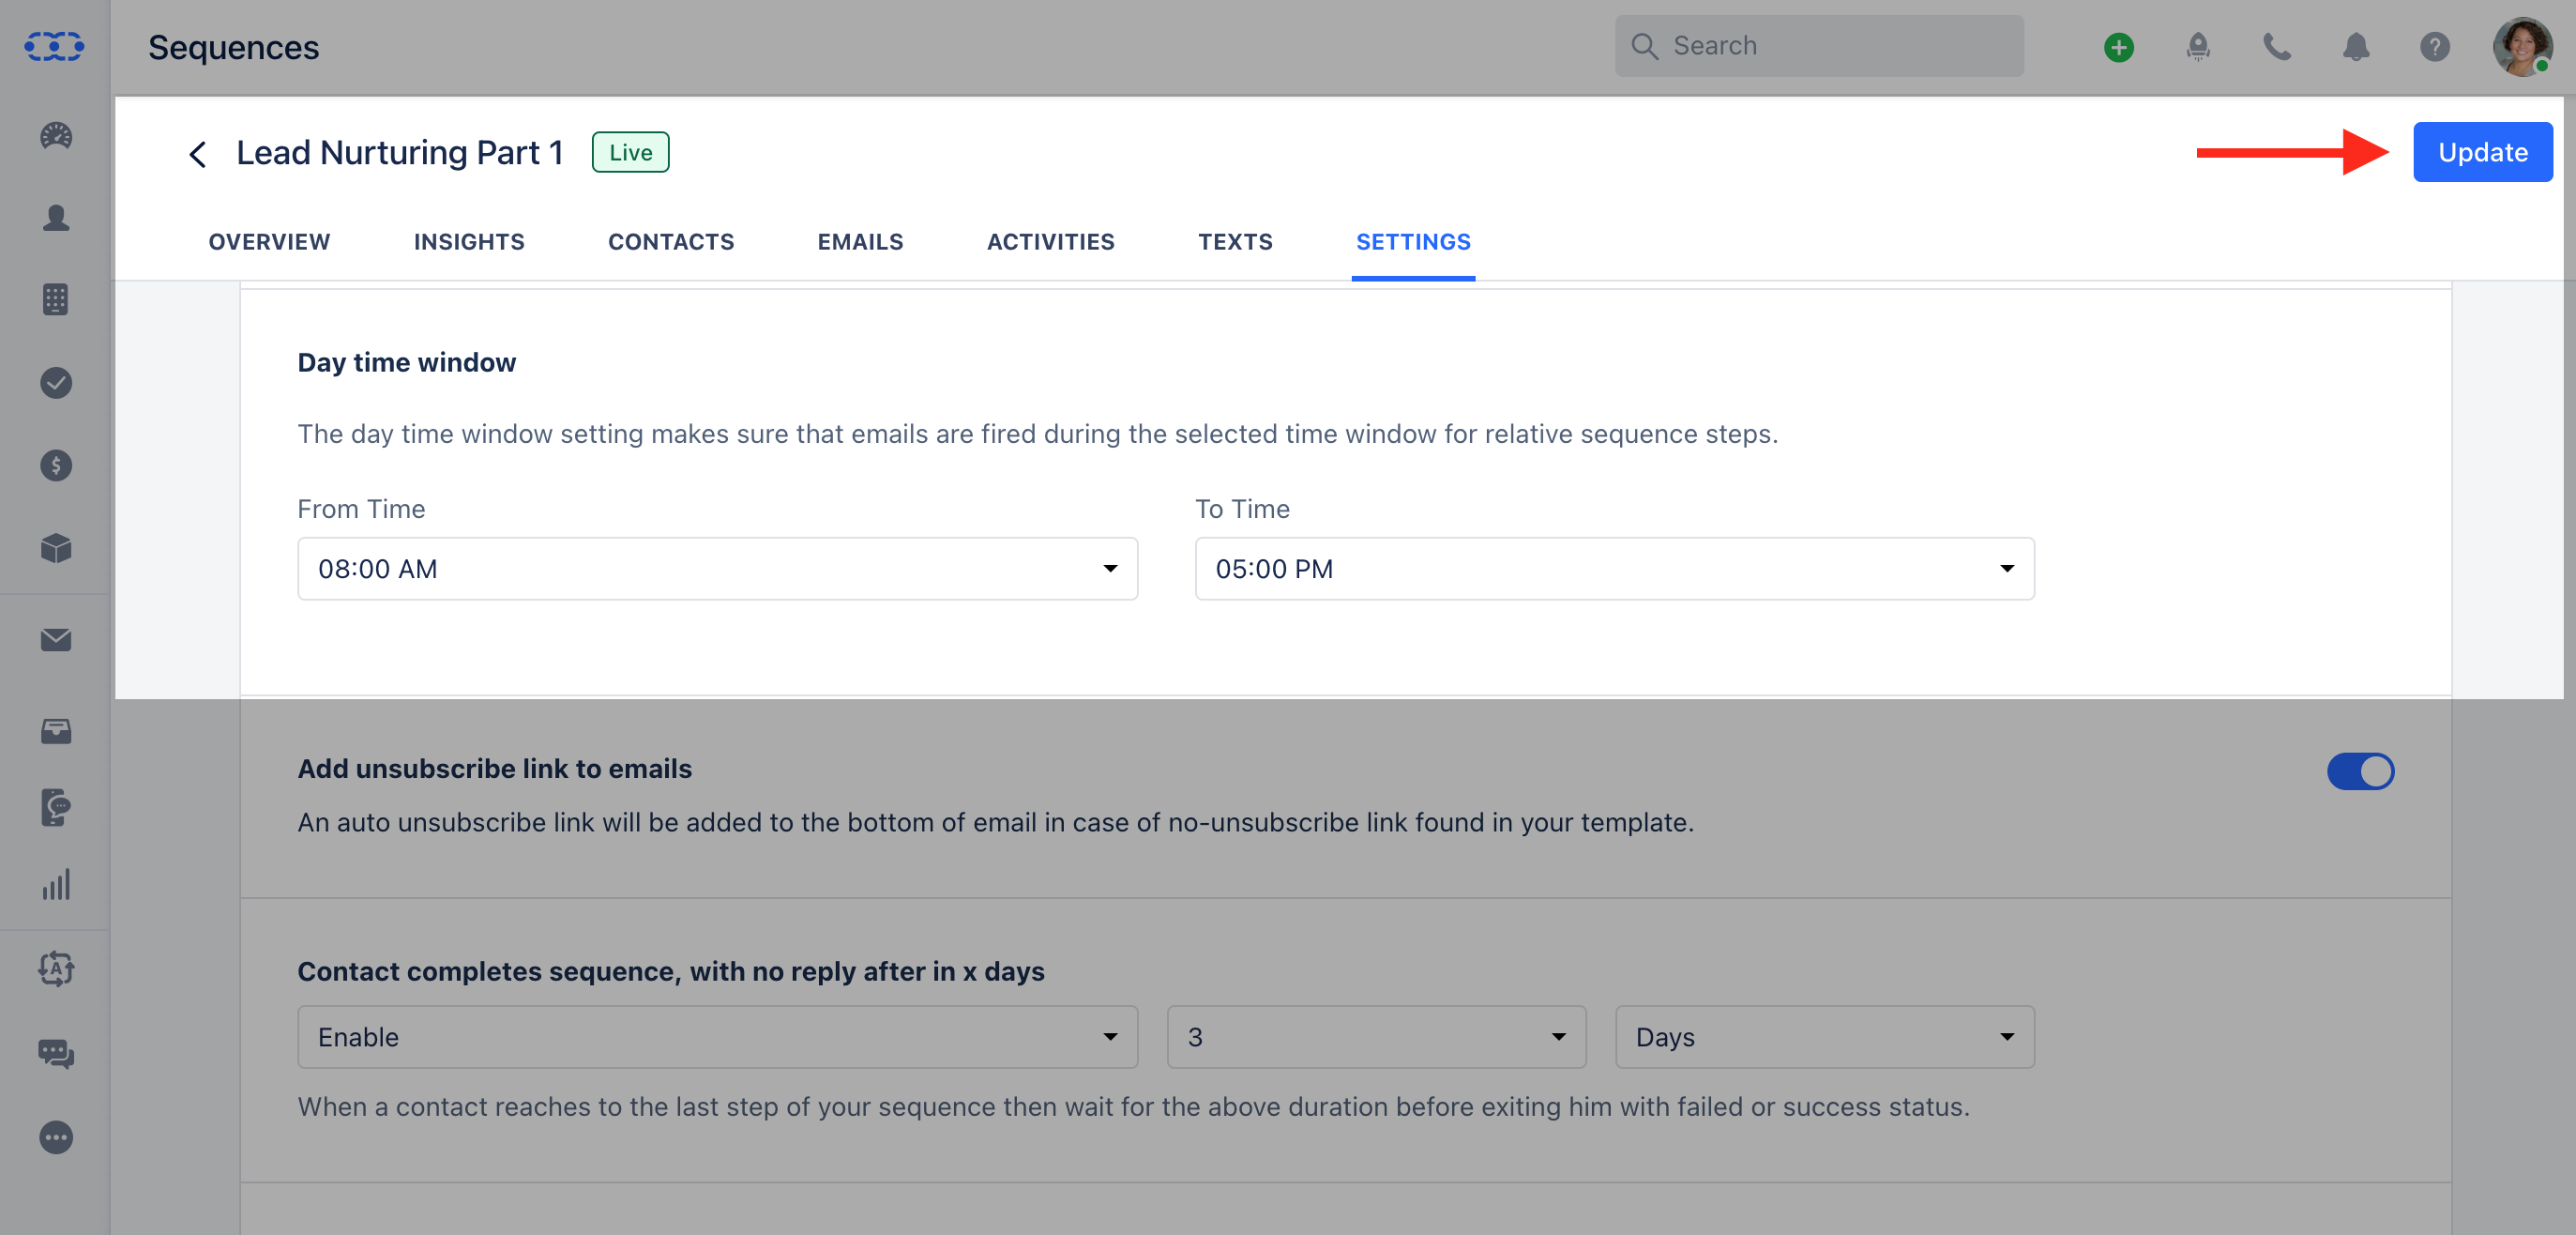The width and height of the screenshot is (2576, 1235).
Task: Click the Sequences page title
Action: (233, 47)
